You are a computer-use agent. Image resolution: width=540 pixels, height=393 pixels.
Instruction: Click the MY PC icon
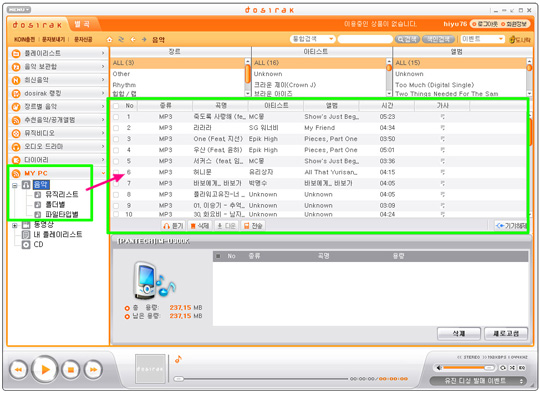[16, 173]
